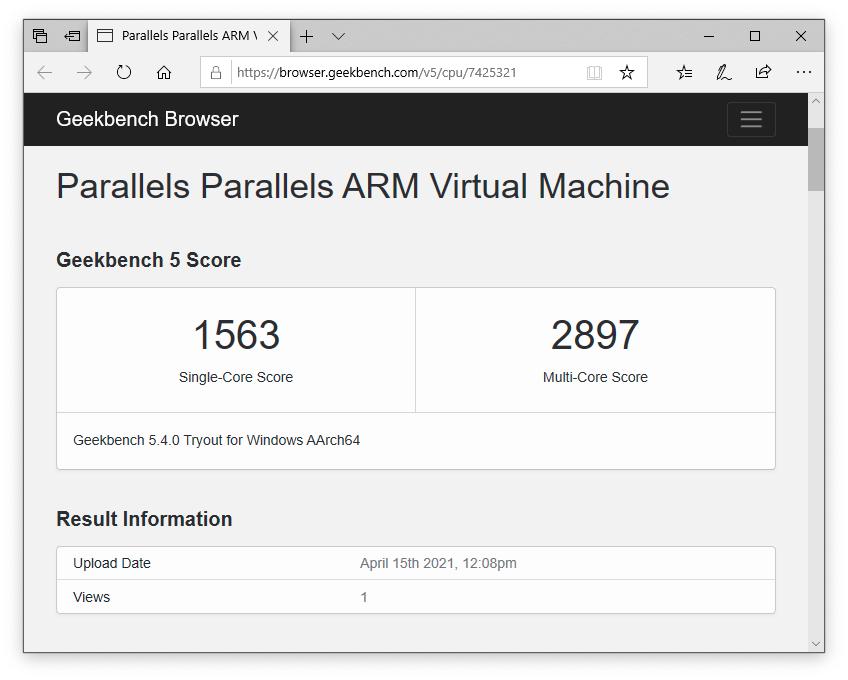Click the Add notes pen icon
Screen dimensions: 848x680
pyautogui.click(x=724, y=72)
